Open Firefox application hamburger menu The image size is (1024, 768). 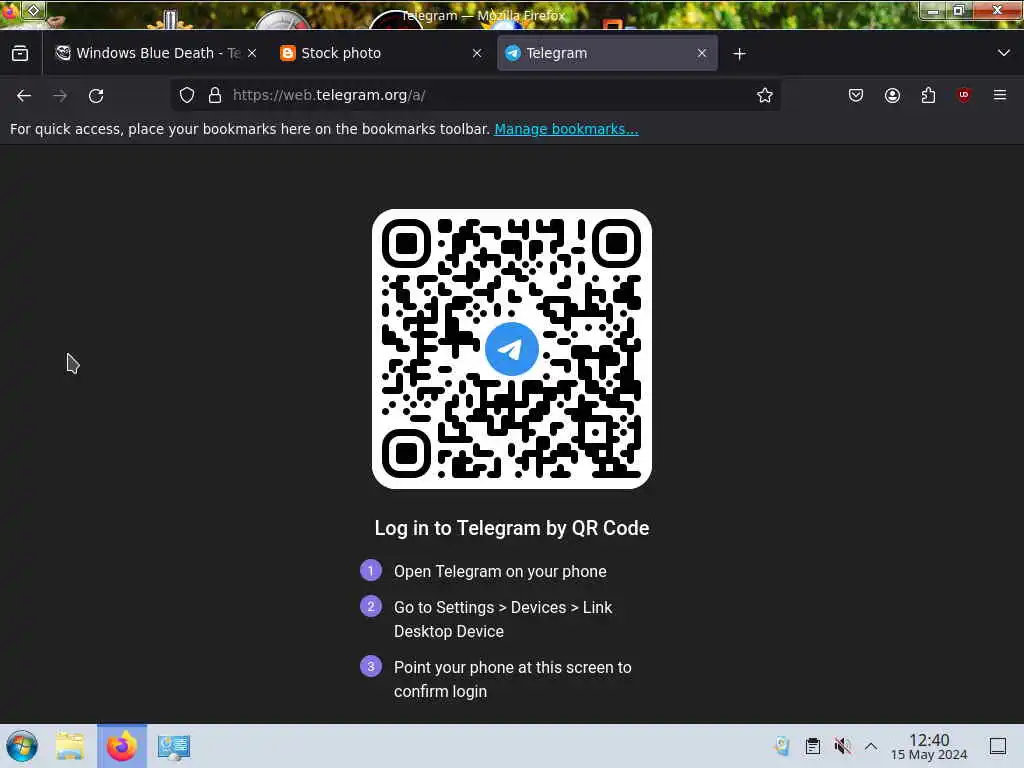[1000, 95]
